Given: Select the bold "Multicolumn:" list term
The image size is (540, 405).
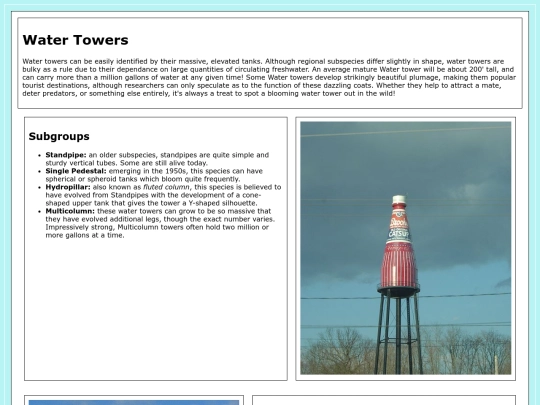Looking at the screenshot, I should tap(70, 211).
